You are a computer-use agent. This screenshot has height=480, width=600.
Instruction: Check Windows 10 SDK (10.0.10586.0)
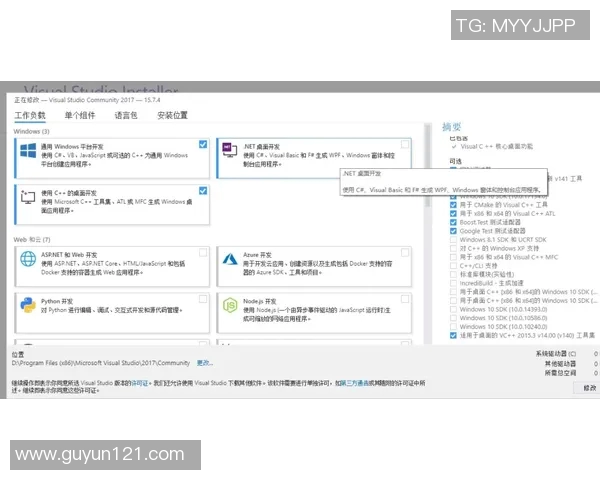(x=453, y=318)
